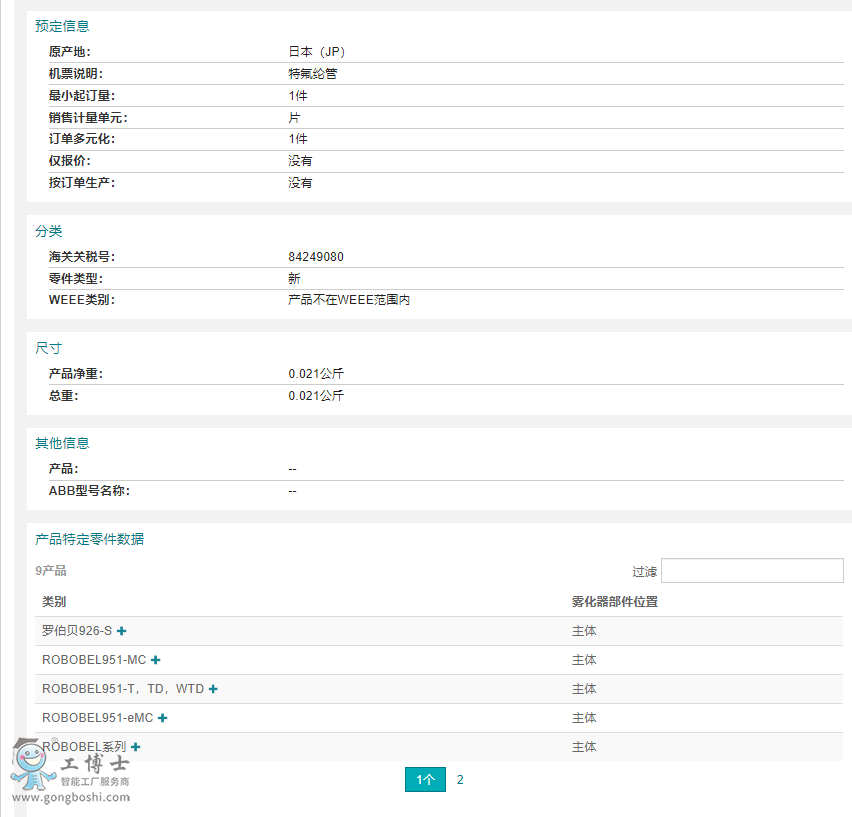This screenshot has width=852, height=817.
Task: Click the 罗伯贝926-S category name
Action: coord(77,631)
